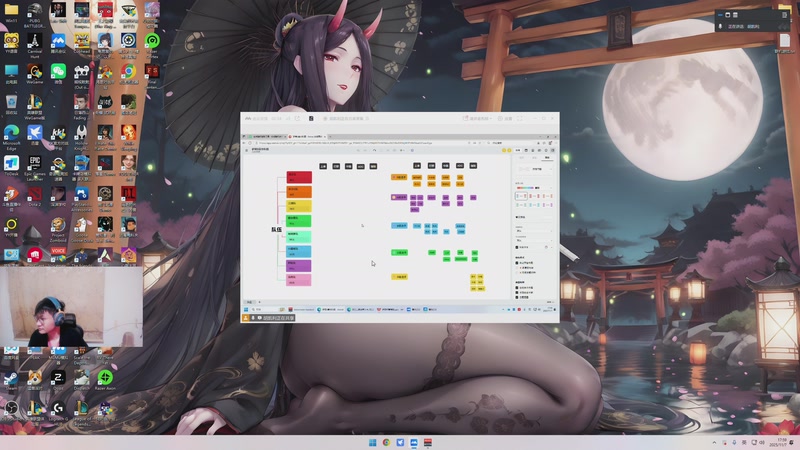Select the highlighted first style preset thumbnail

520,196
